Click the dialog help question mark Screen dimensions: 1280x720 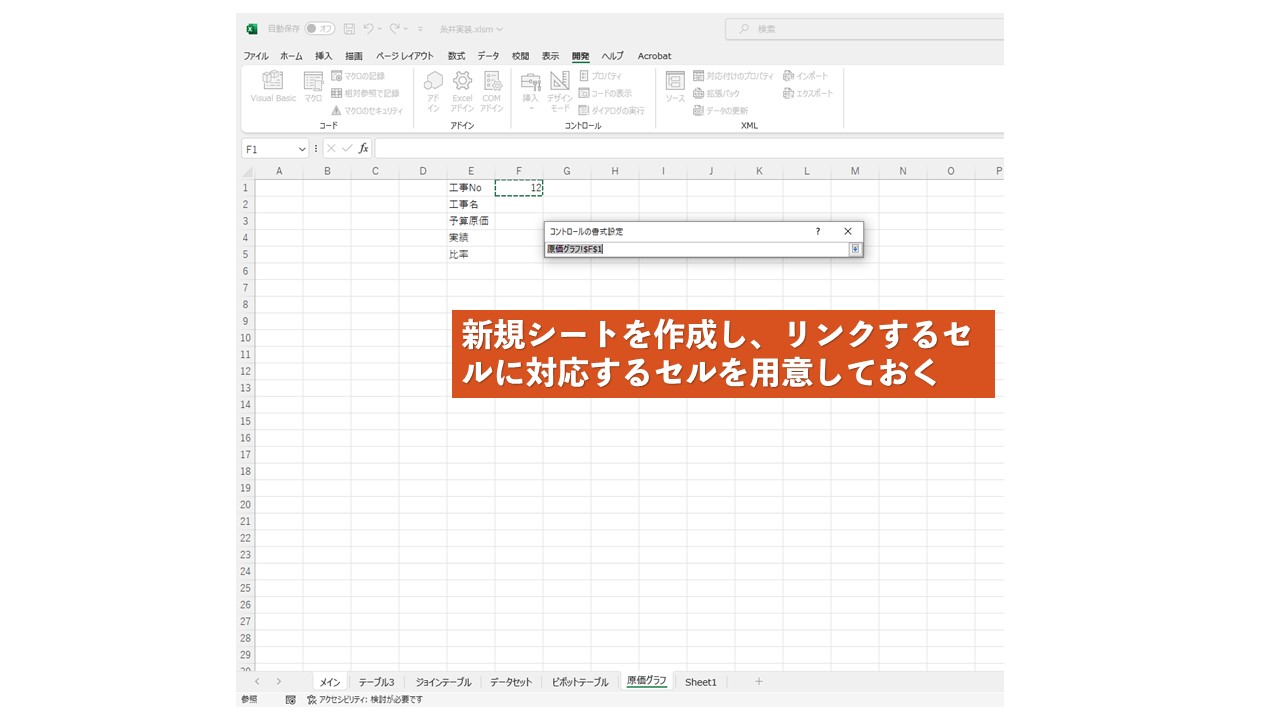click(817, 231)
